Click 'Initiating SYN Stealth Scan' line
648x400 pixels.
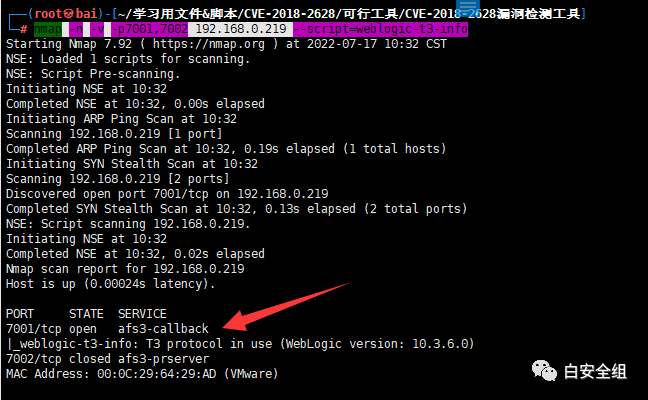click(x=132, y=164)
